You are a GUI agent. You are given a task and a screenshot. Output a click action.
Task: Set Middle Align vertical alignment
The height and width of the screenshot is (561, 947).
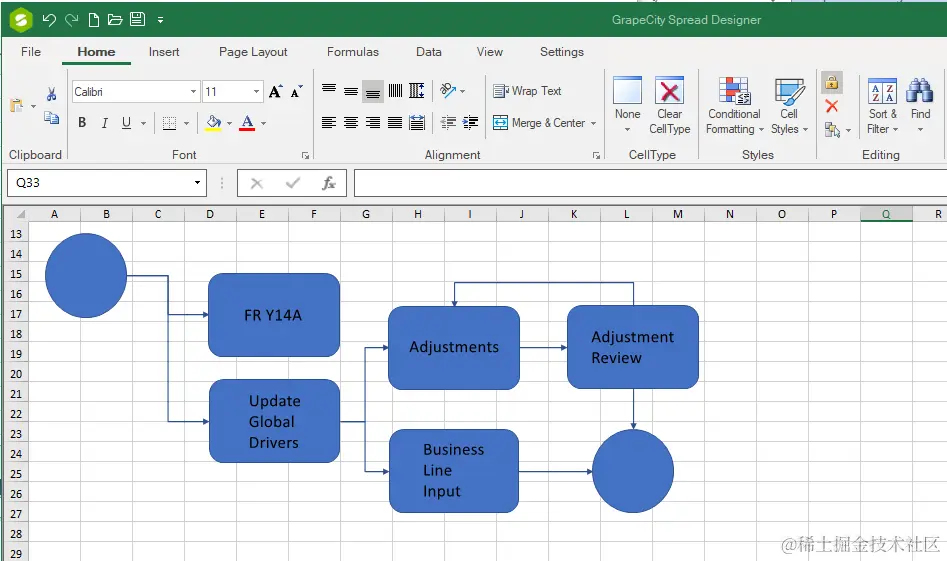pos(351,91)
